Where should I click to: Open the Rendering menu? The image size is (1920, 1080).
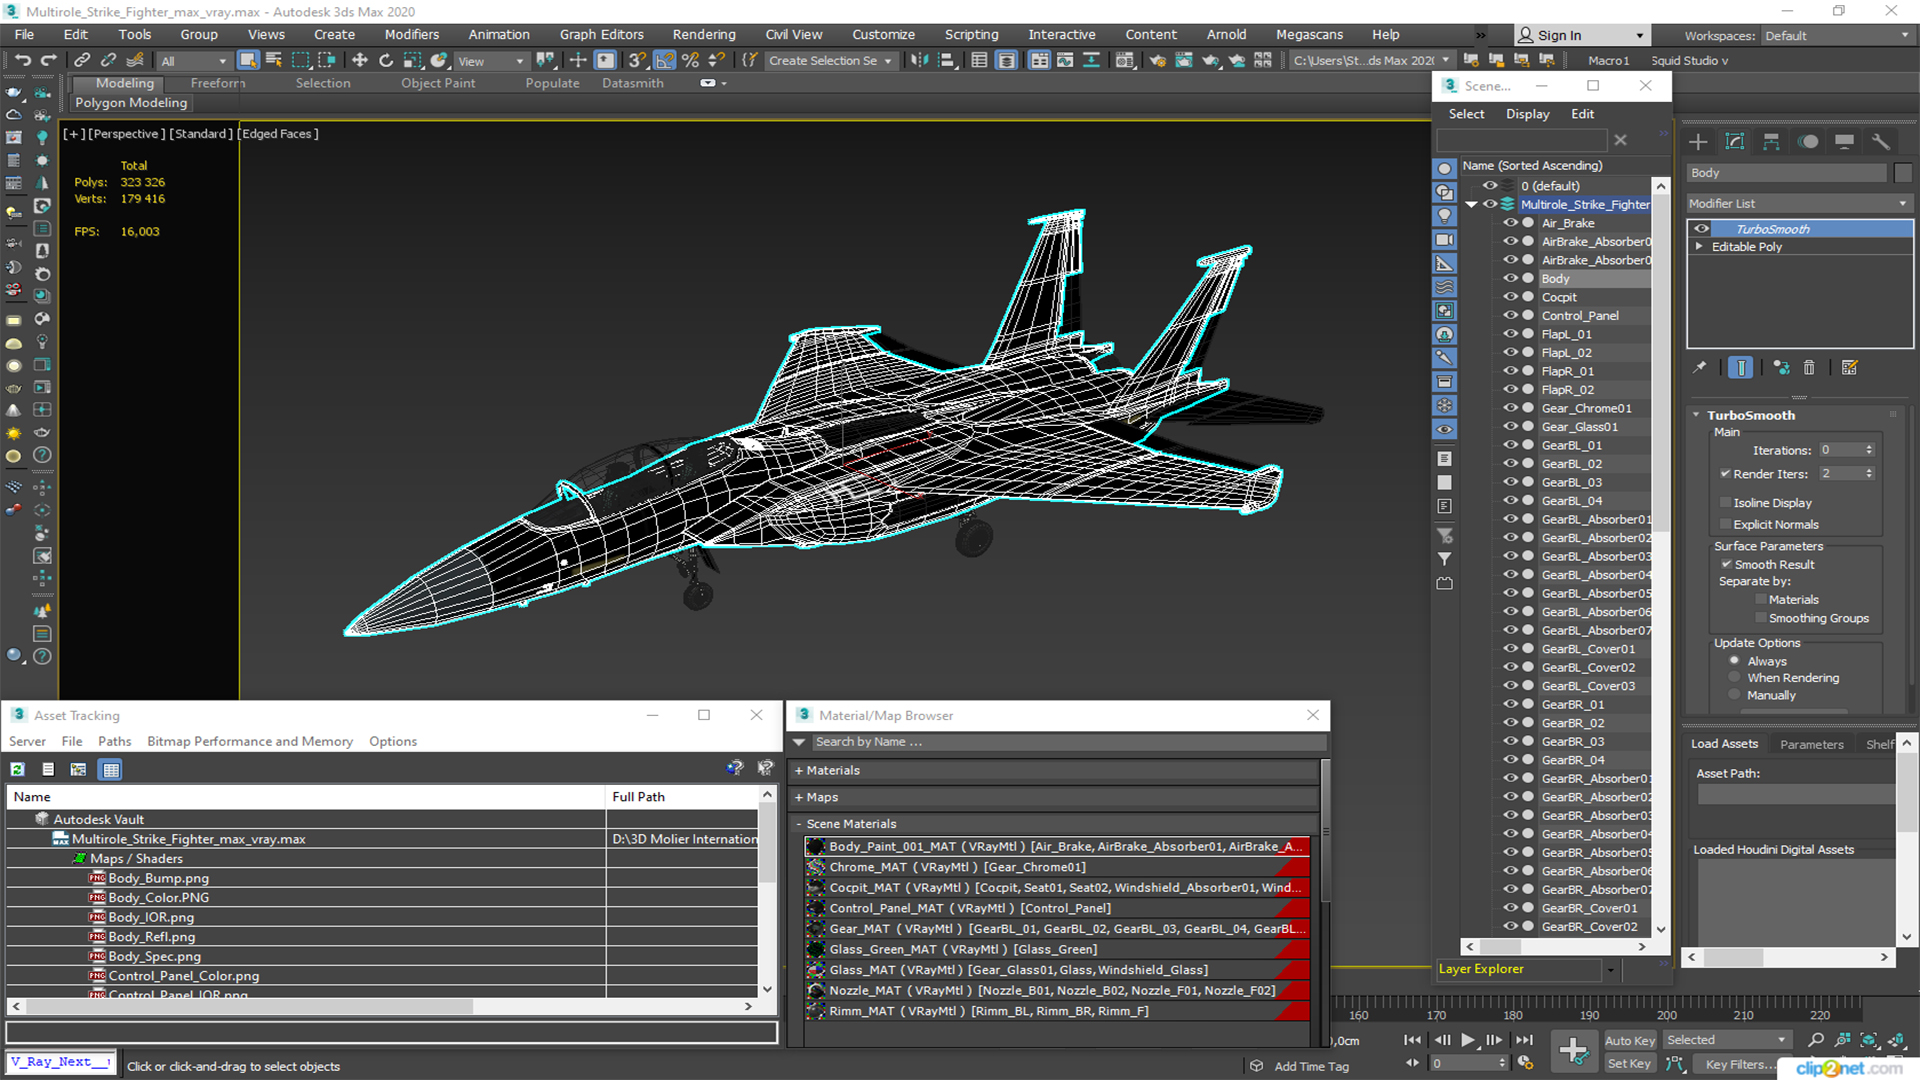(x=703, y=34)
